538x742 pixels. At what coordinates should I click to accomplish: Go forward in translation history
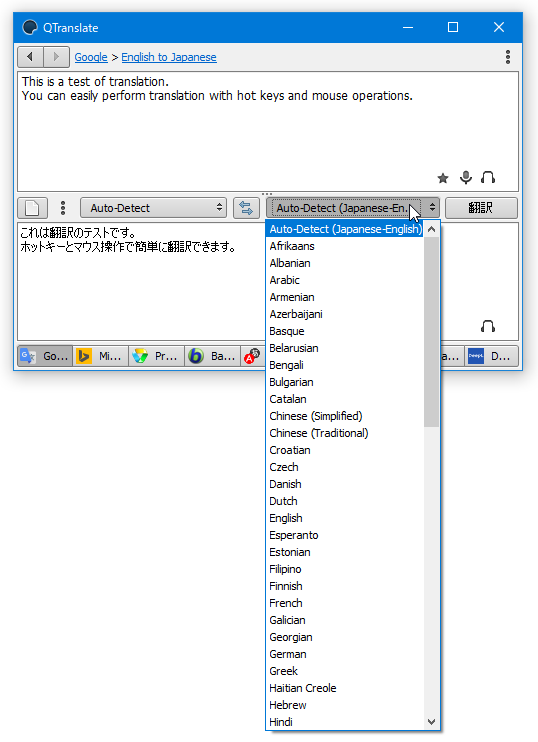[x=56, y=57]
